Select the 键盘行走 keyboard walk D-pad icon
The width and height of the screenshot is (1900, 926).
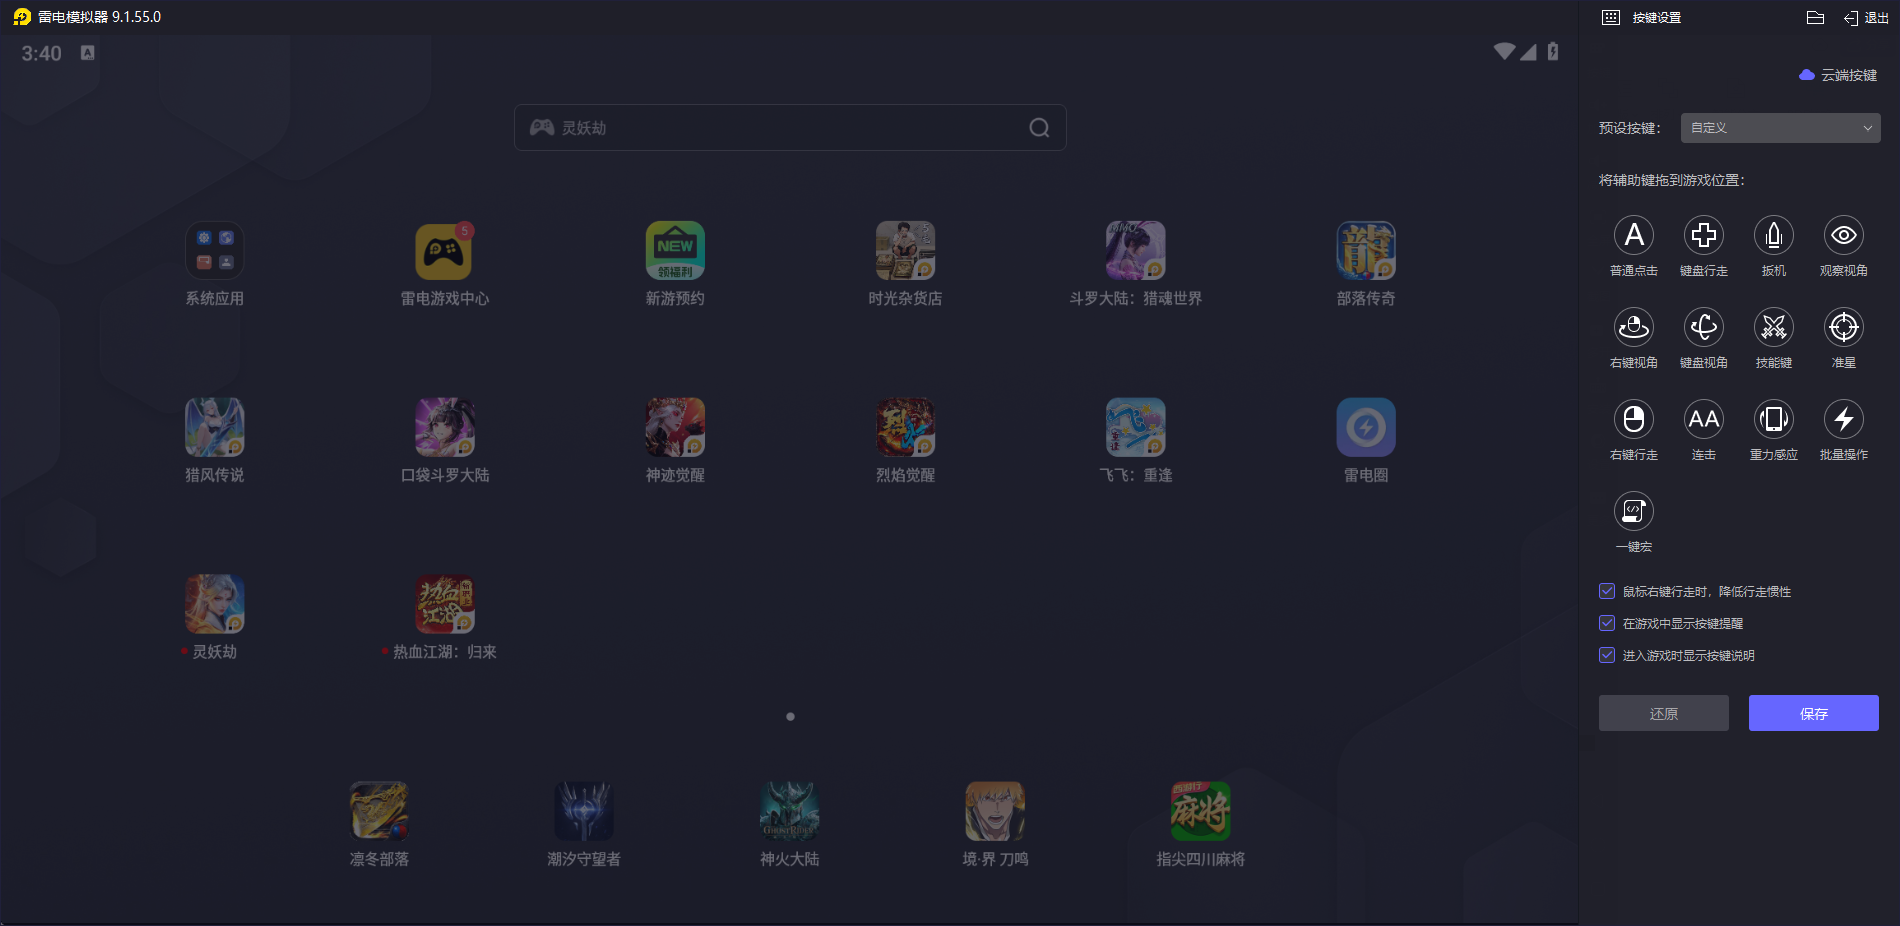click(x=1704, y=236)
